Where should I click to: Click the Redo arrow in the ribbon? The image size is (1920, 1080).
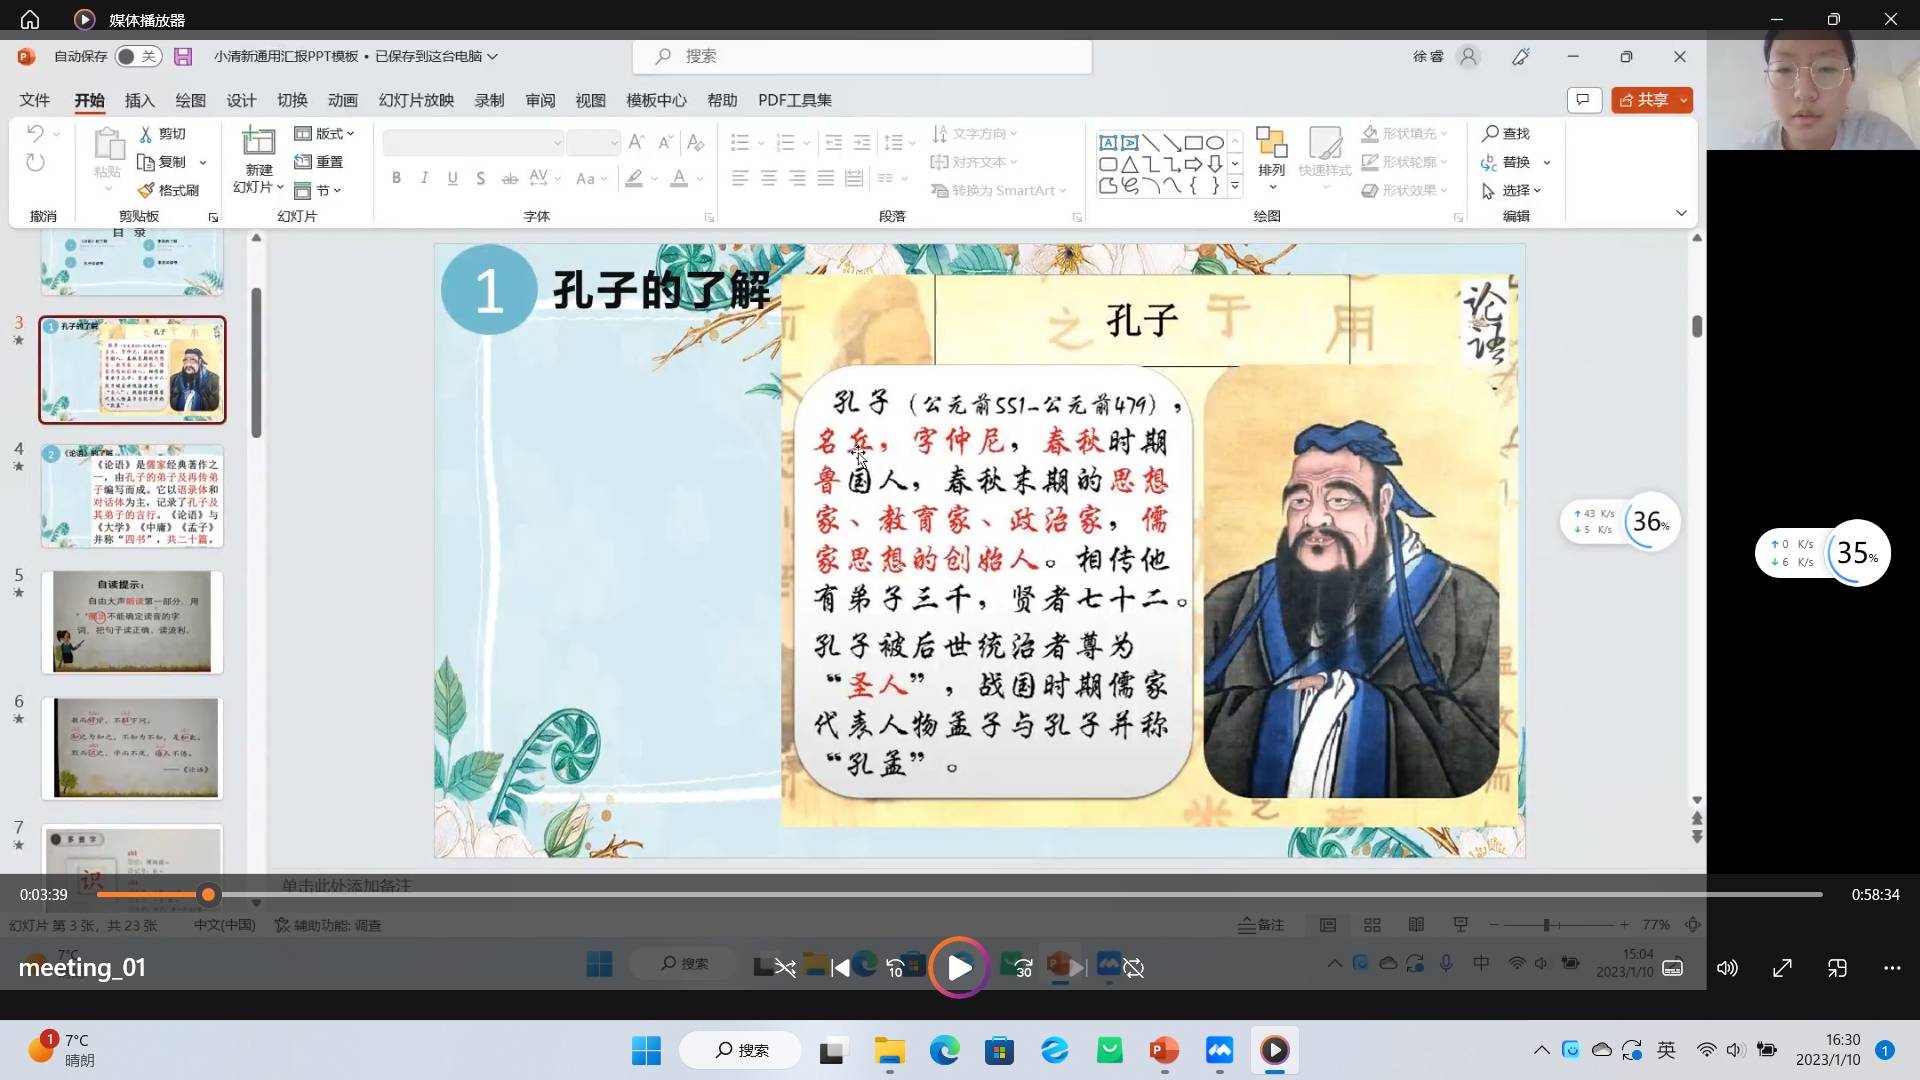pos(35,162)
